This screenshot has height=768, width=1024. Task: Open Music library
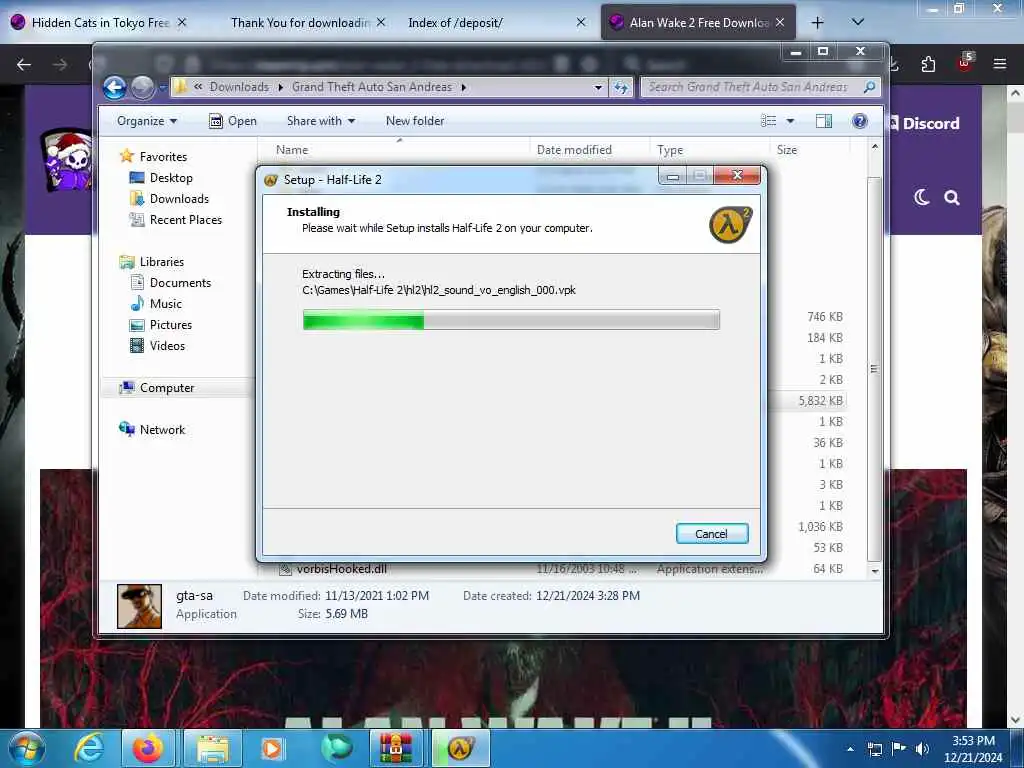pyautogui.click(x=166, y=304)
